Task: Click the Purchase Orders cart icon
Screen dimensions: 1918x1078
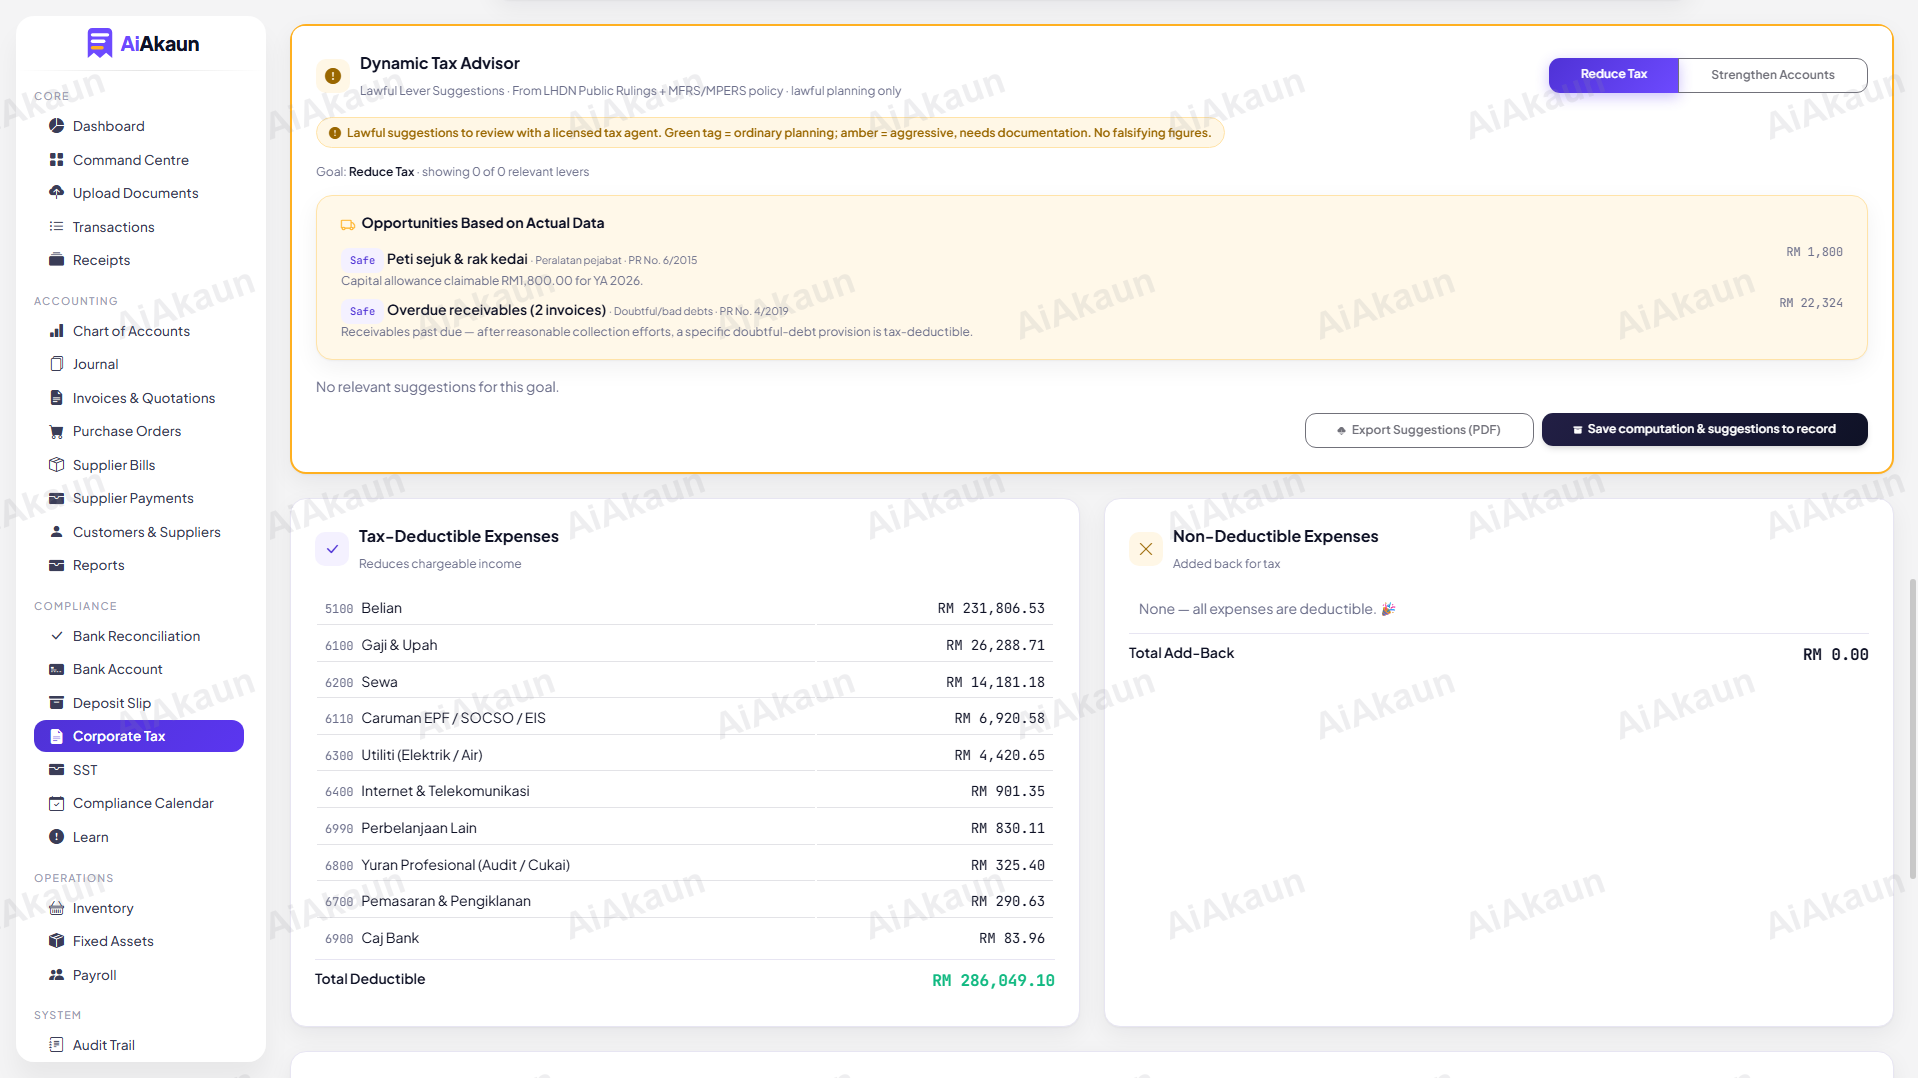Action: pos(57,431)
